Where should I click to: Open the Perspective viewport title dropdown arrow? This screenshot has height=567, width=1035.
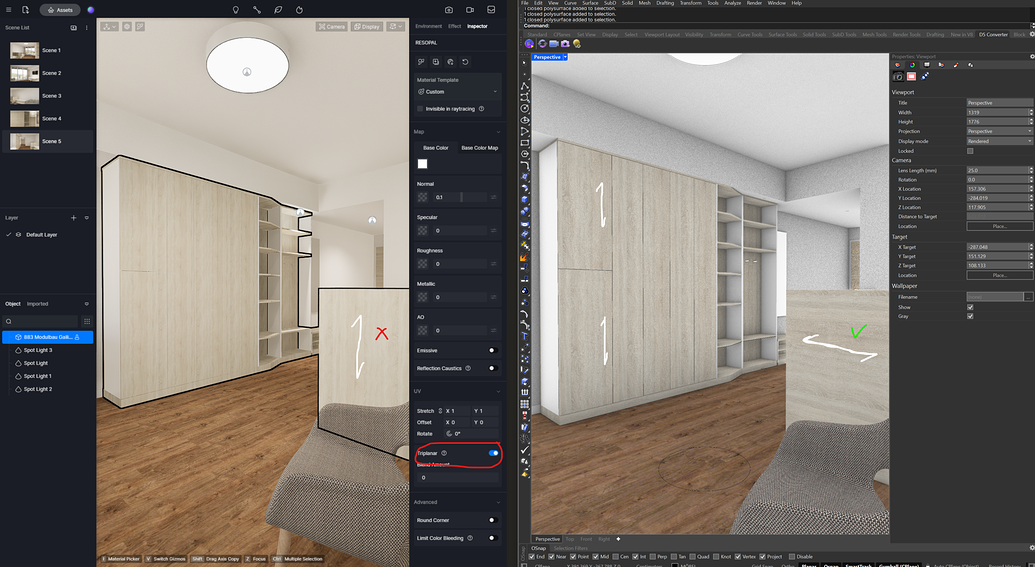565,57
